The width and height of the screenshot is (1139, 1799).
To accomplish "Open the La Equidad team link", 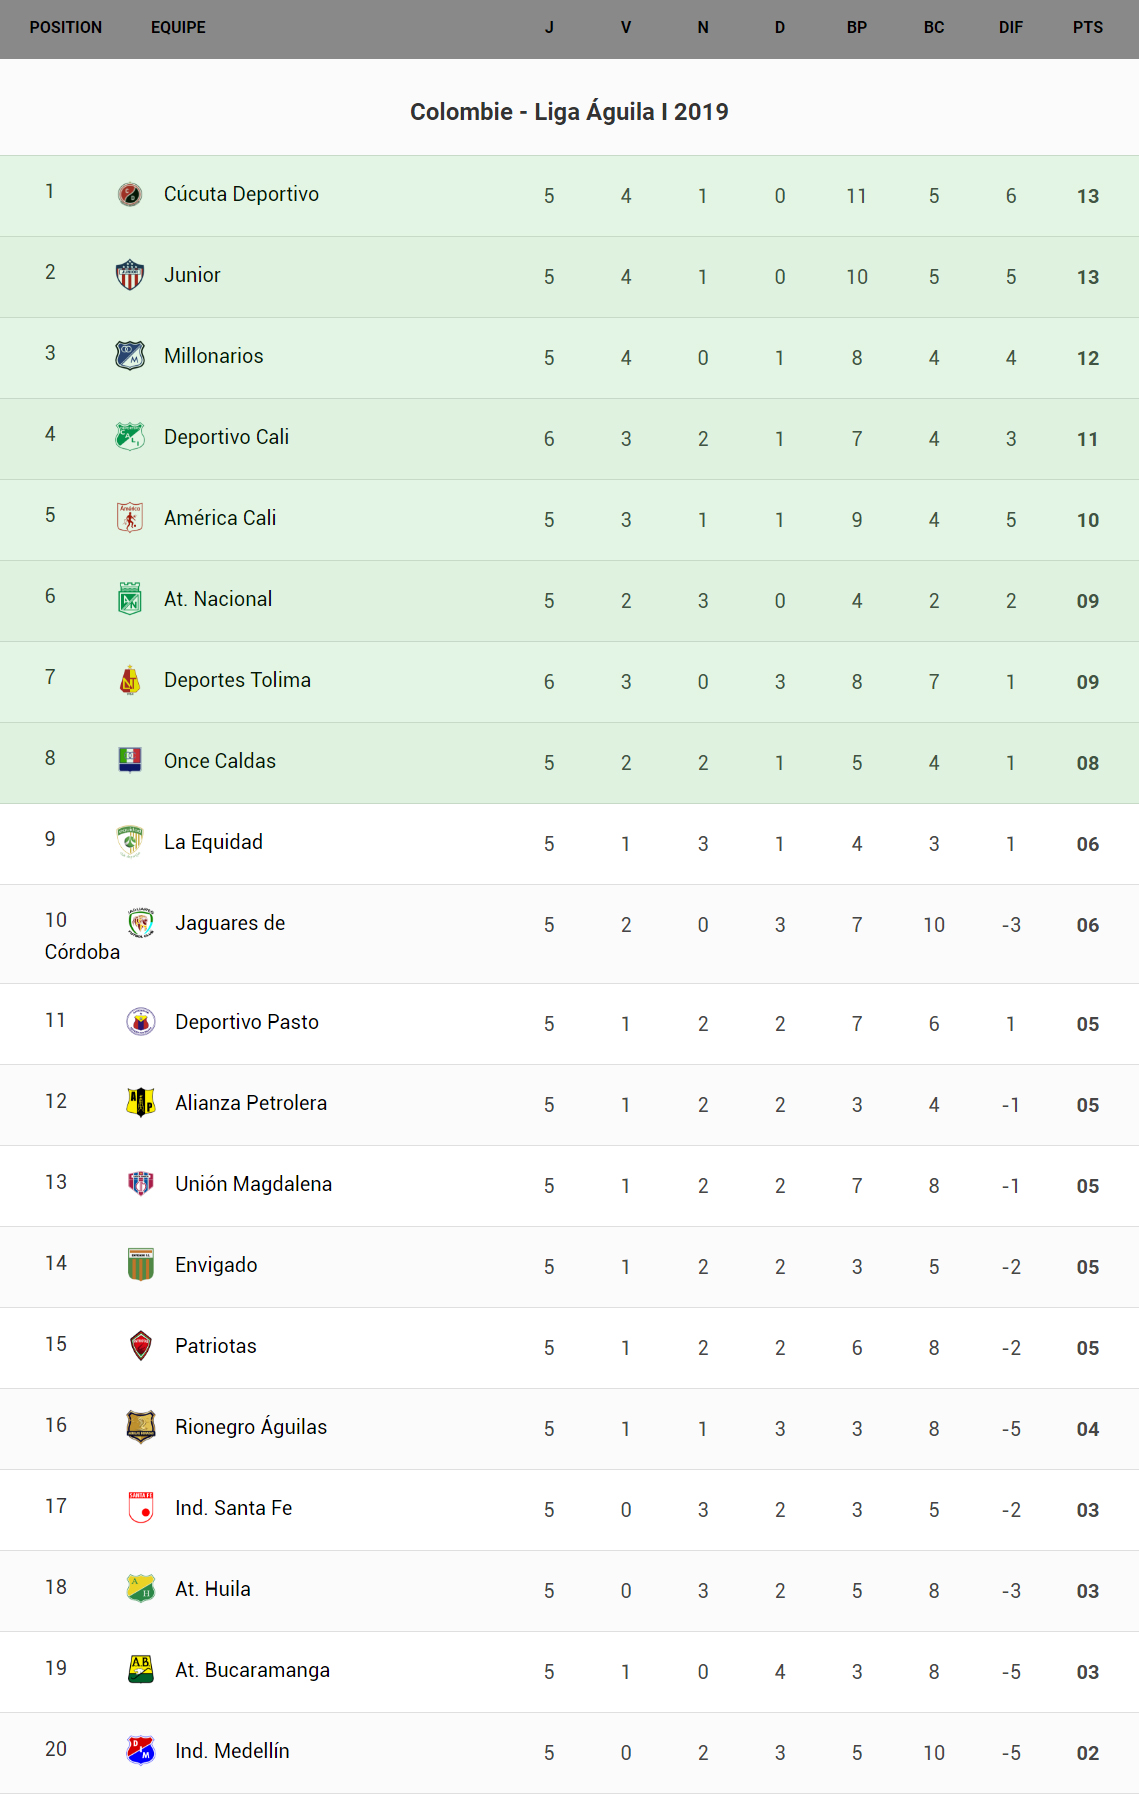I will (213, 842).
